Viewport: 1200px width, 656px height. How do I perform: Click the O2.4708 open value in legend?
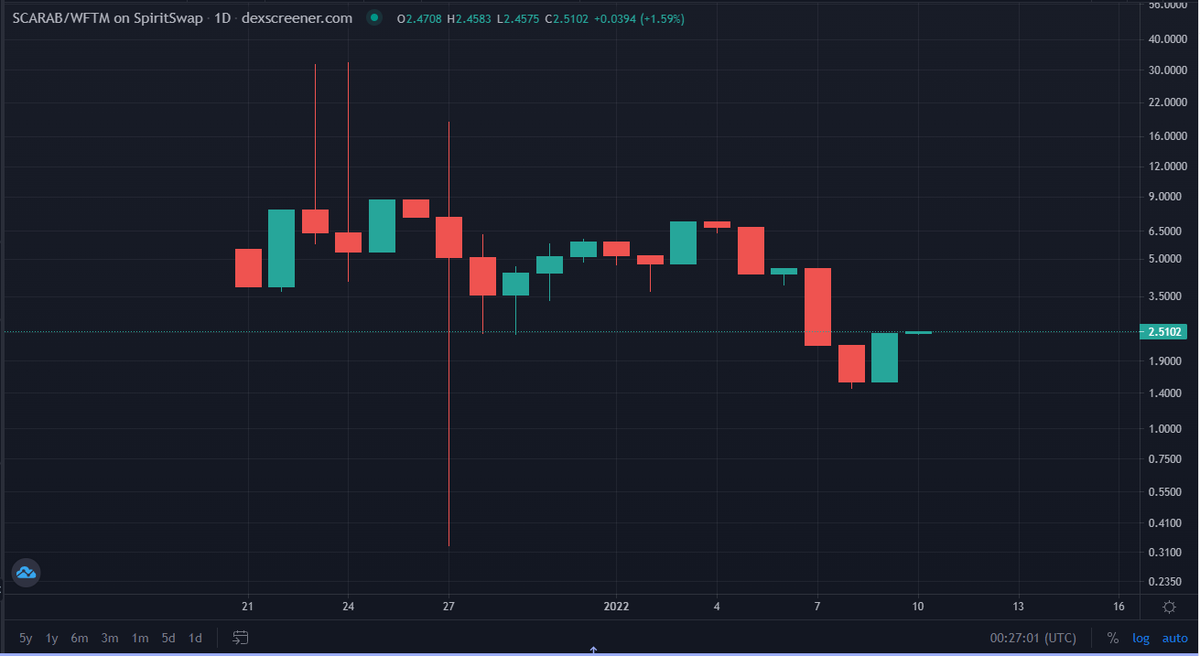click(421, 19)
